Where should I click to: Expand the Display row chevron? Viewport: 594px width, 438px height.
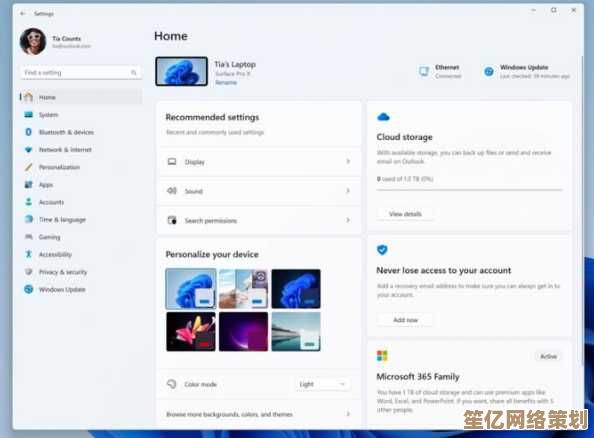click(x=348, y=162)
